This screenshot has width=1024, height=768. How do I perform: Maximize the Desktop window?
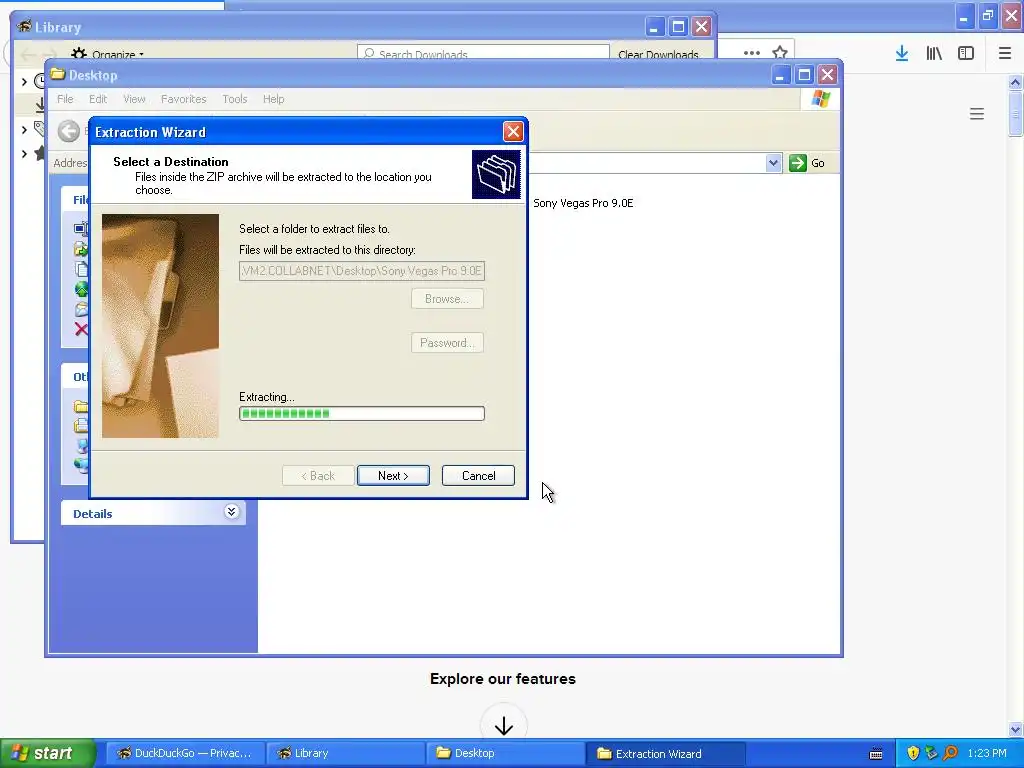coord(804,74)
